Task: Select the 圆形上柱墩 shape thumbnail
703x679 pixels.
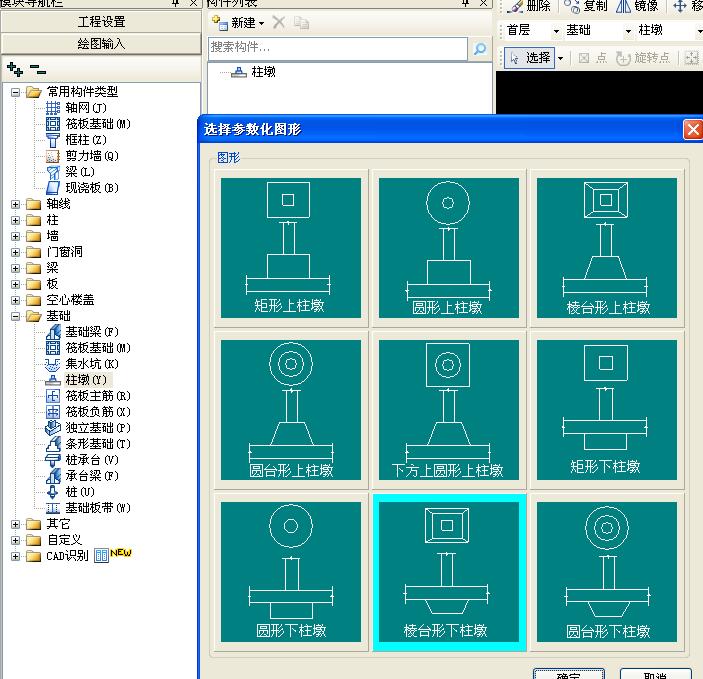Action: (448, 248)
